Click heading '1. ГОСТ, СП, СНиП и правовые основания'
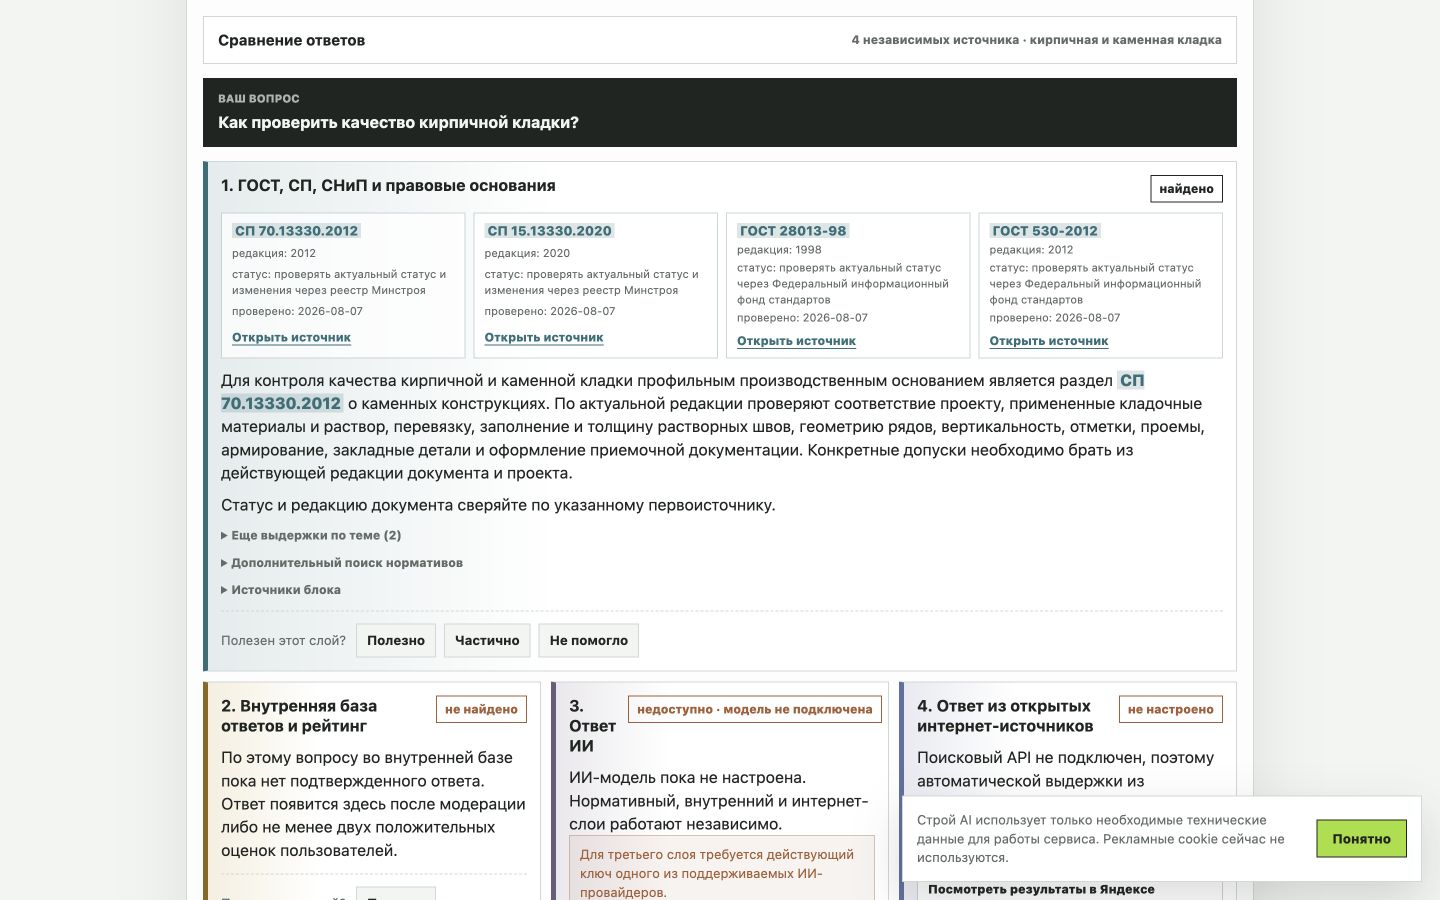This screenshot has width=1440, height=900. pyautogui.click(x=388, y=186)
